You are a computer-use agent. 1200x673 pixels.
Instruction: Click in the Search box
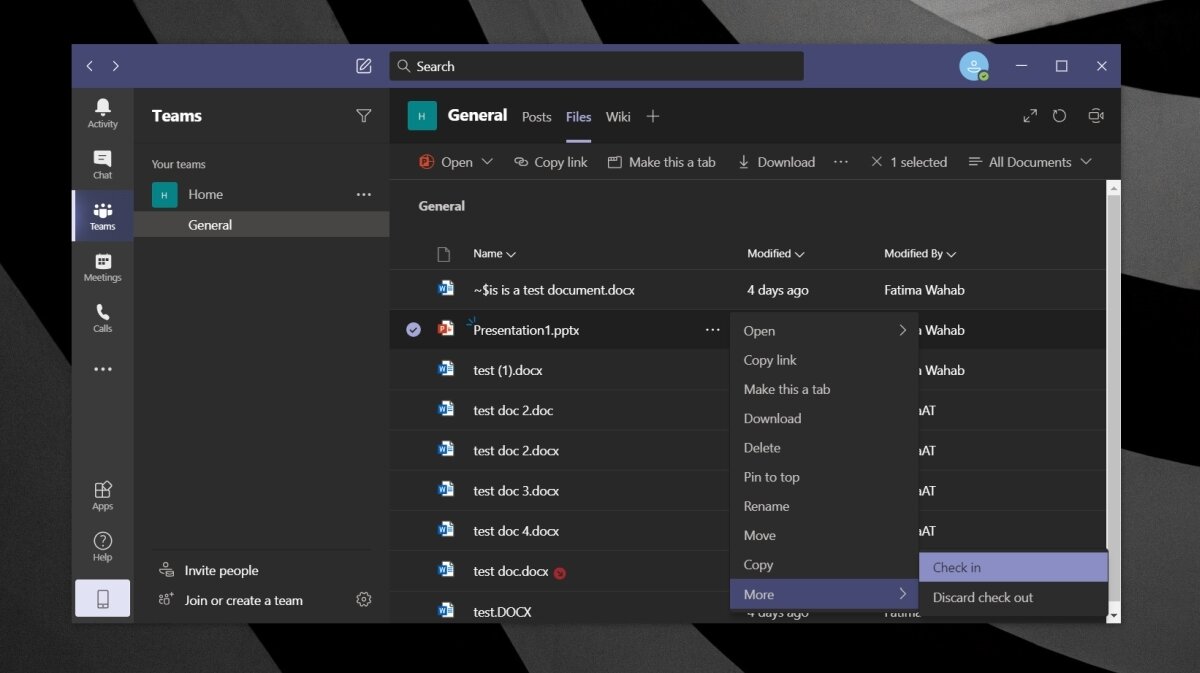coord(596,66)
